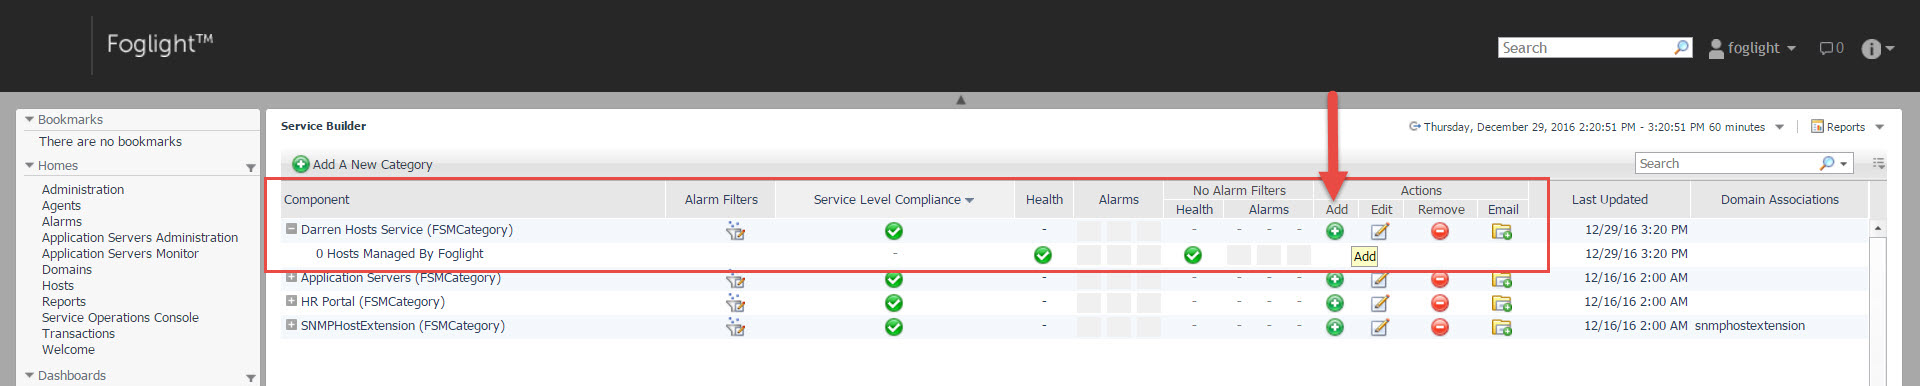Open alarm filter for Darren Hosts Service
The height and width of the screenshot is (386, 1920).
pos(735,231)
